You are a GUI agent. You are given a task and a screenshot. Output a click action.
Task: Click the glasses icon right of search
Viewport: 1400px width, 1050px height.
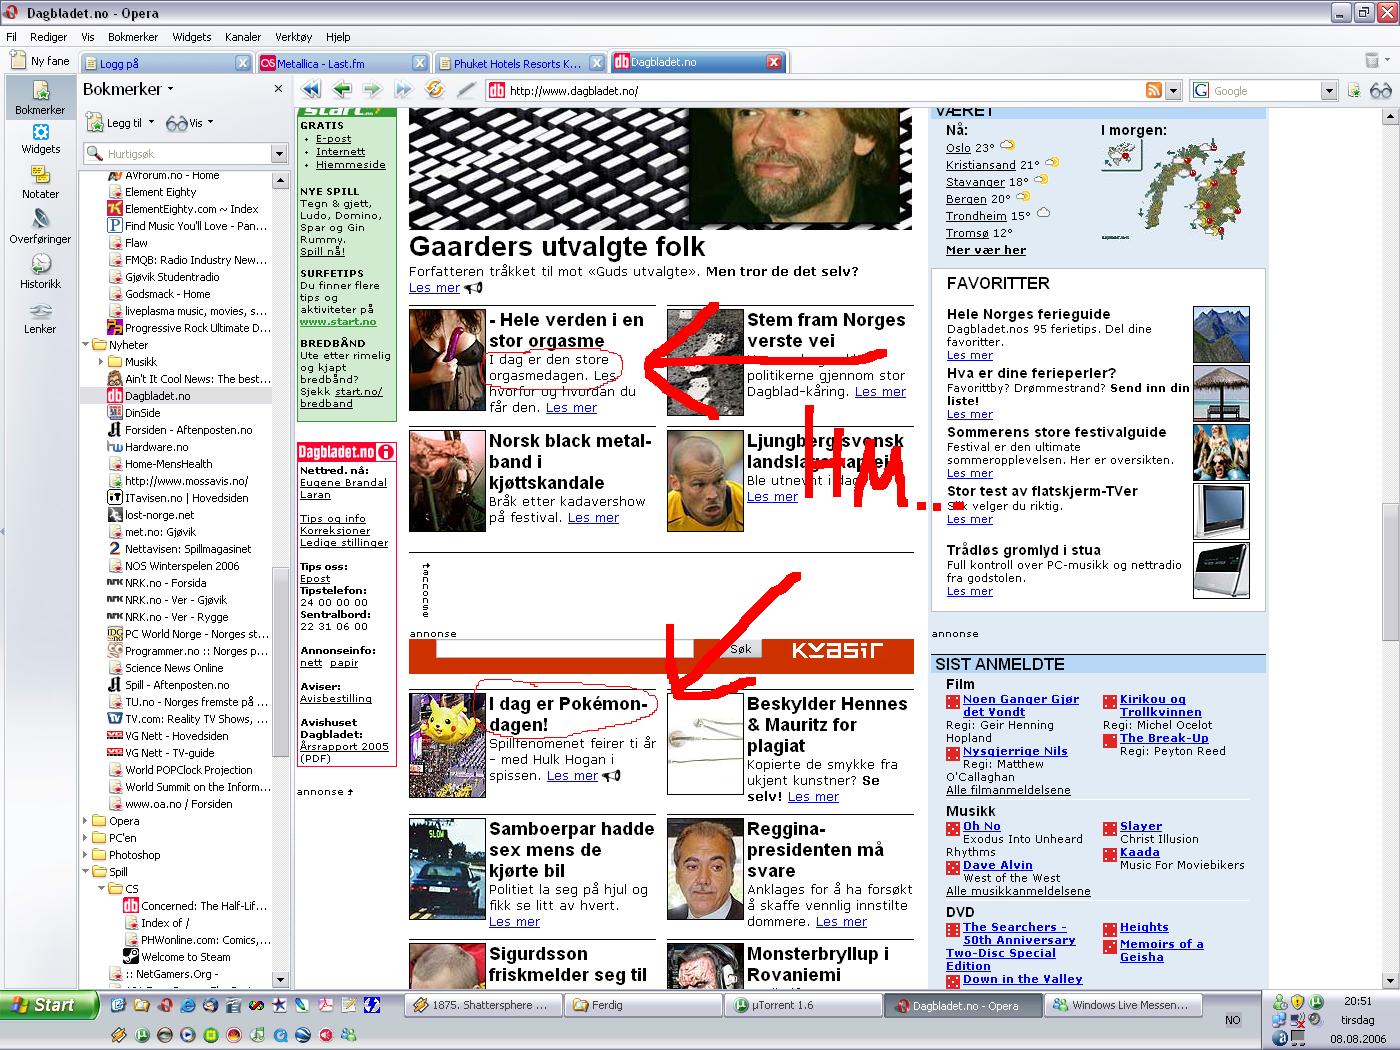1380,91
